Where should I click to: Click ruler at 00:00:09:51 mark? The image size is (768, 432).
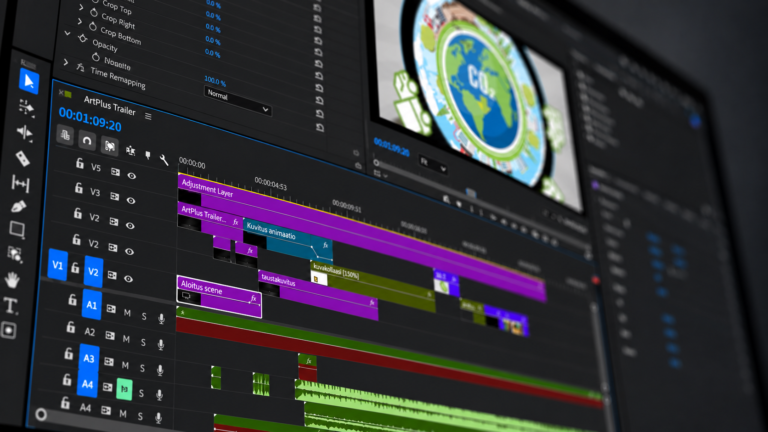click(346, 205)
